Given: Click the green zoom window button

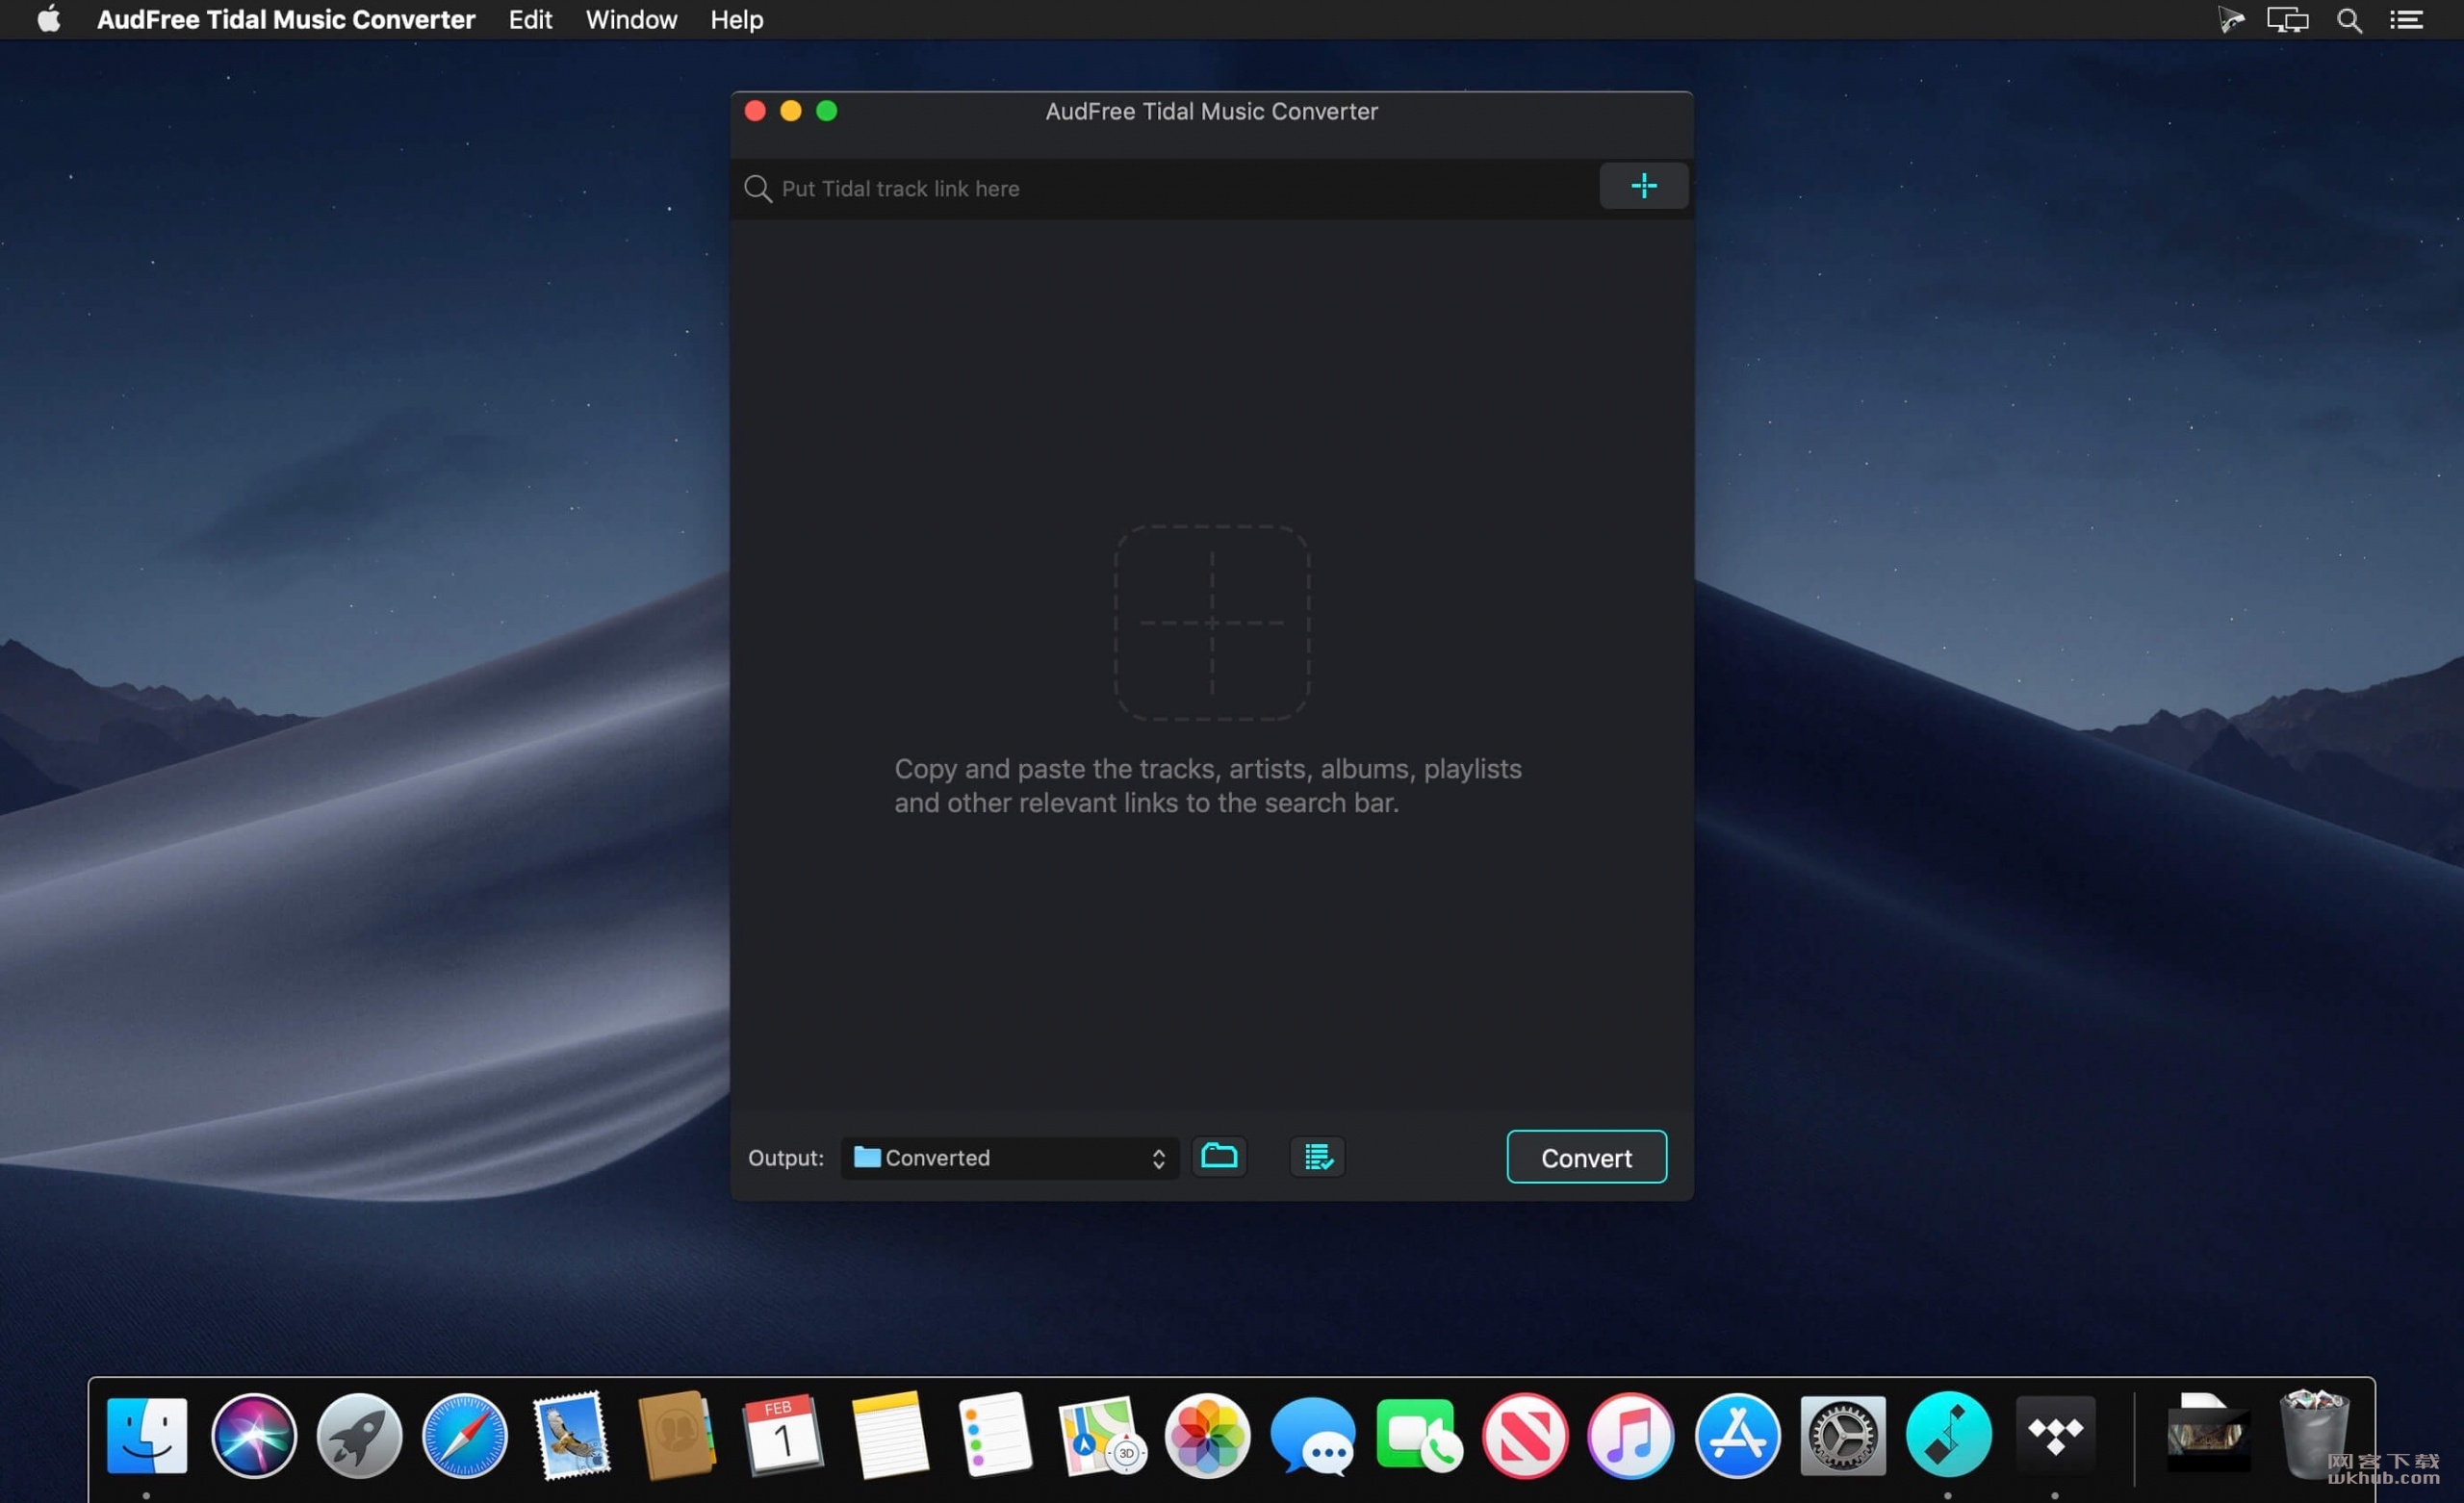Looking at the screenshot, I should tap(827, 111).
